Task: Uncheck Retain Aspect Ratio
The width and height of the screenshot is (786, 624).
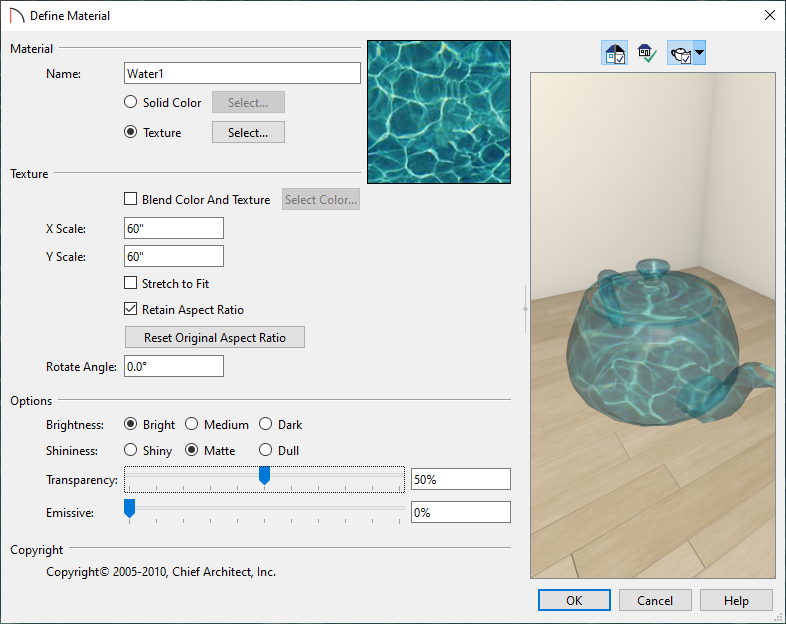Action: point(130,309)
